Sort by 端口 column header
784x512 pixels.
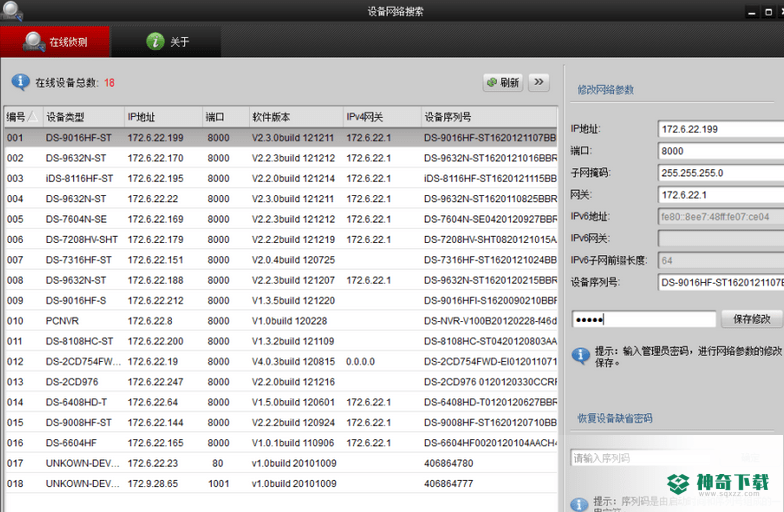[x=225, y=117]
